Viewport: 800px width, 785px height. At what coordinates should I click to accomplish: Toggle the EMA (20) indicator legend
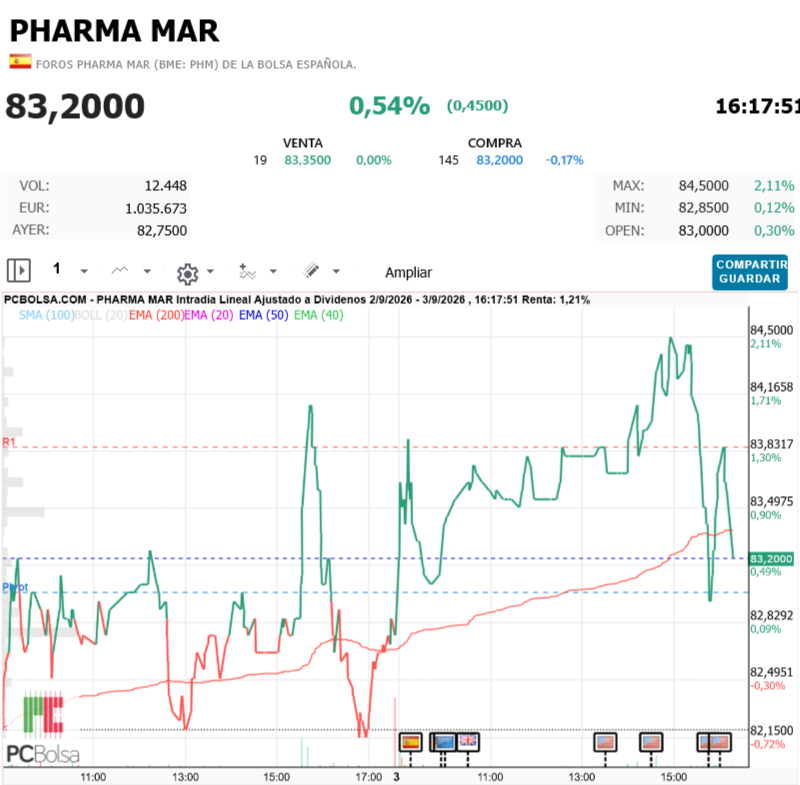pos(209,315)
